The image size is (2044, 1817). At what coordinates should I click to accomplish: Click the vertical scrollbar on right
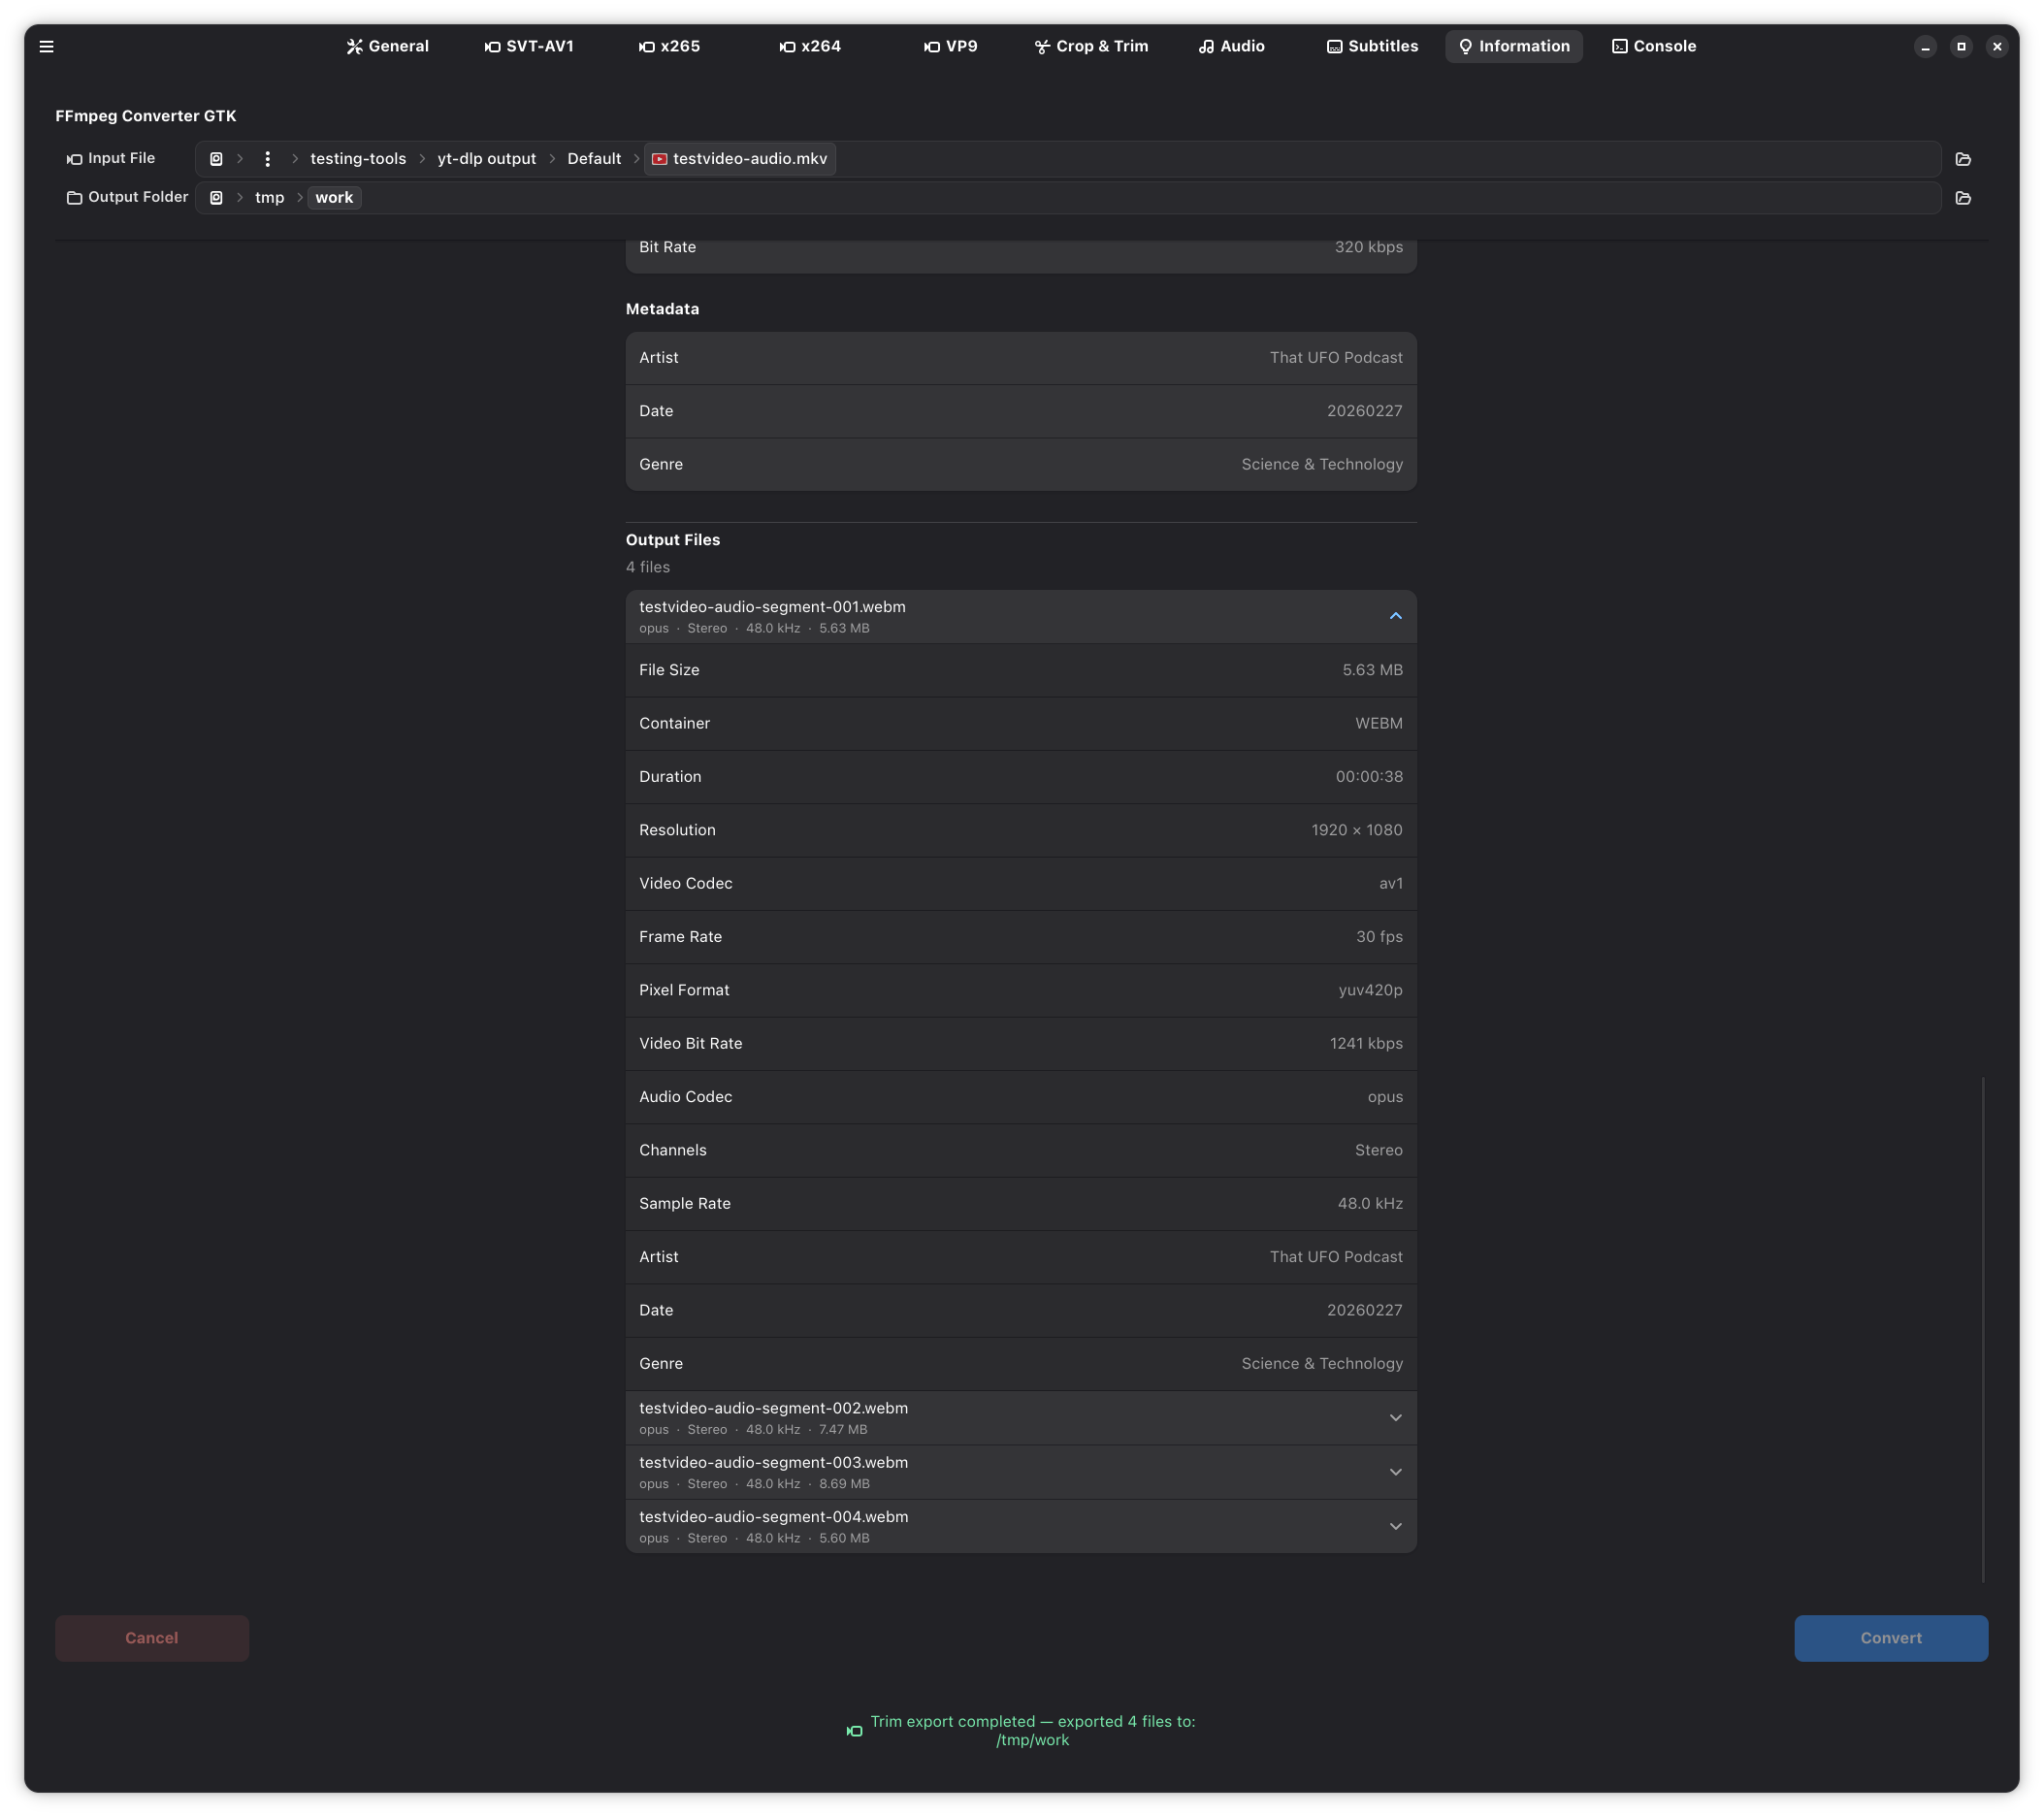click(x=1982, y=1328)
